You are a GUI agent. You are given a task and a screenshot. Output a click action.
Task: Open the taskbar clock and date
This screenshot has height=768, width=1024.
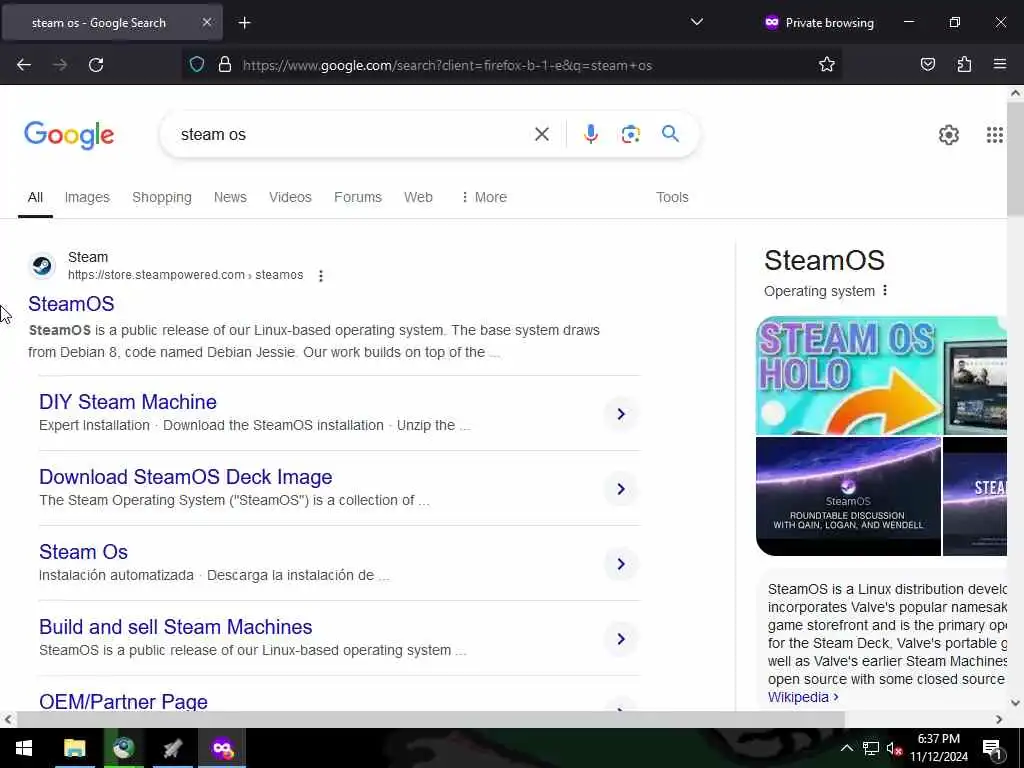coord(938,748)
